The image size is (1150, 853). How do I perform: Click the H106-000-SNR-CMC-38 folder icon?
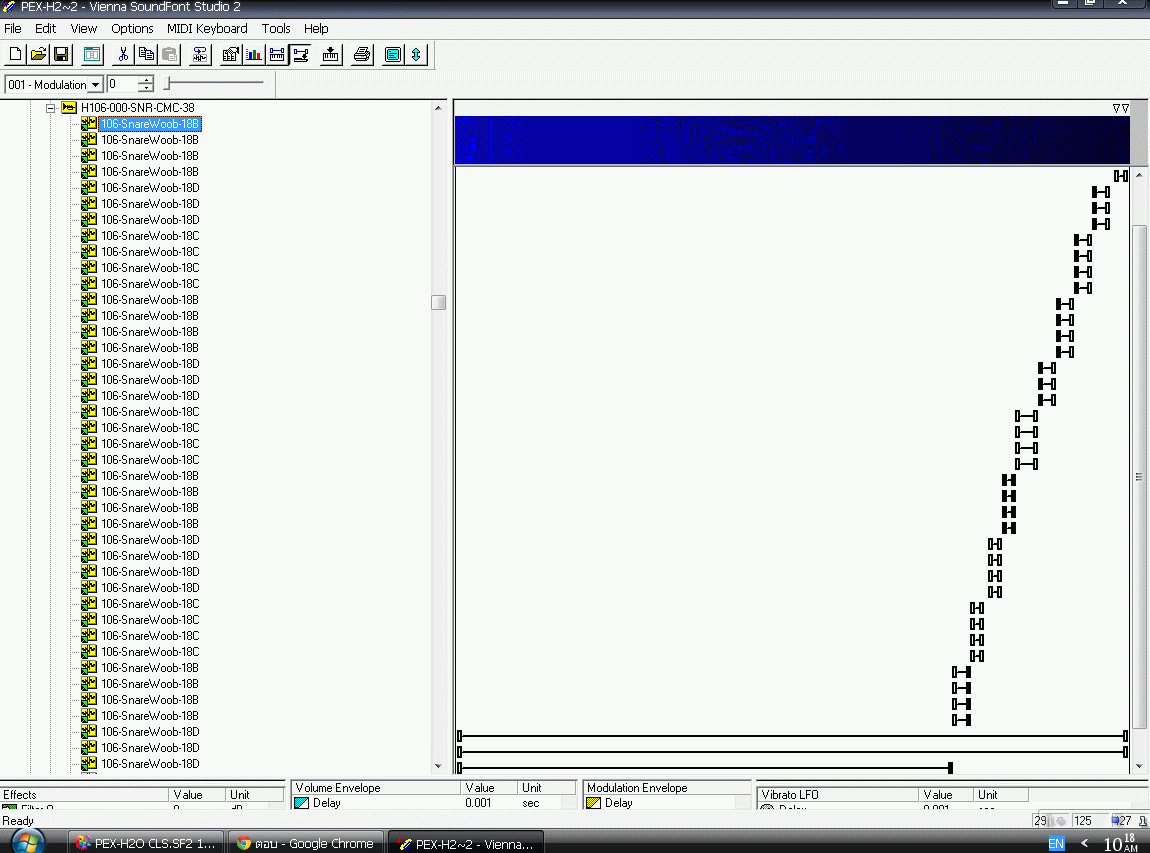point(69,108)
